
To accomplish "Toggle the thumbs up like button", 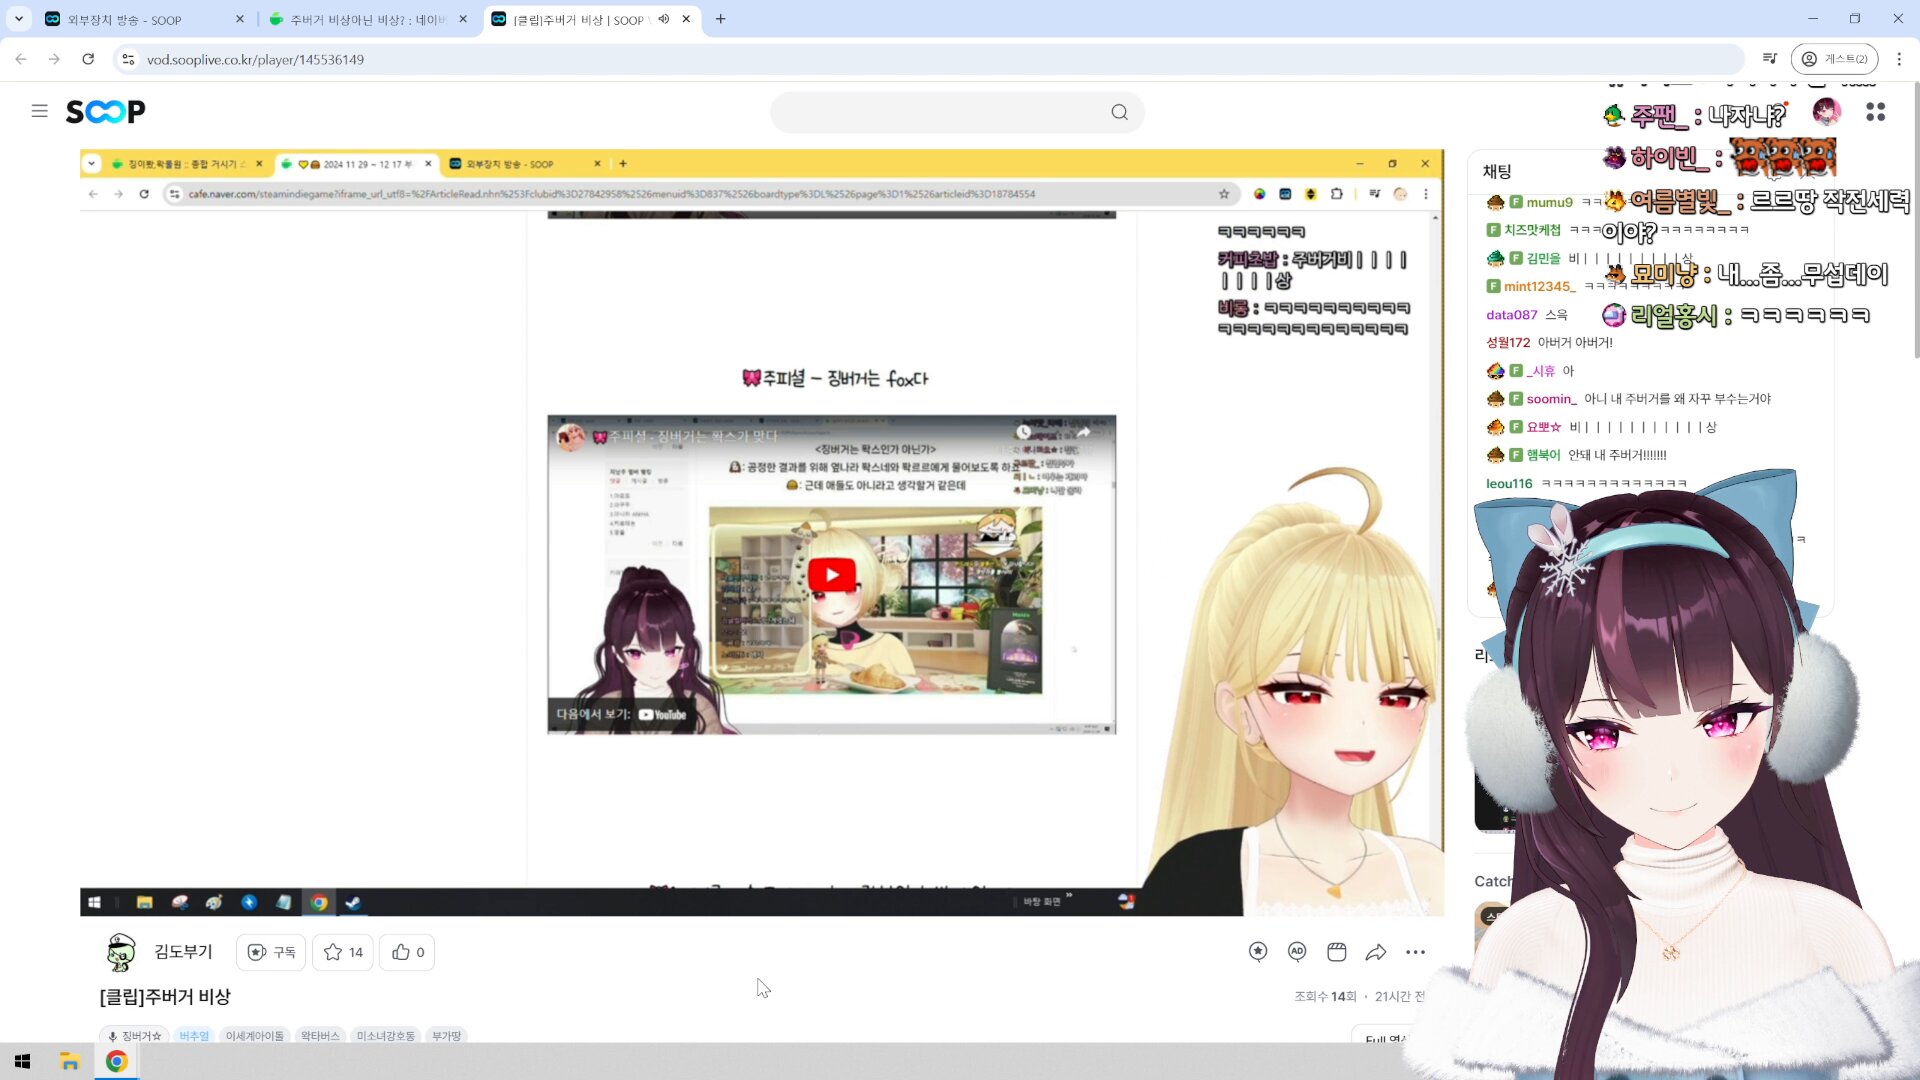I will [x=407, y=952].
